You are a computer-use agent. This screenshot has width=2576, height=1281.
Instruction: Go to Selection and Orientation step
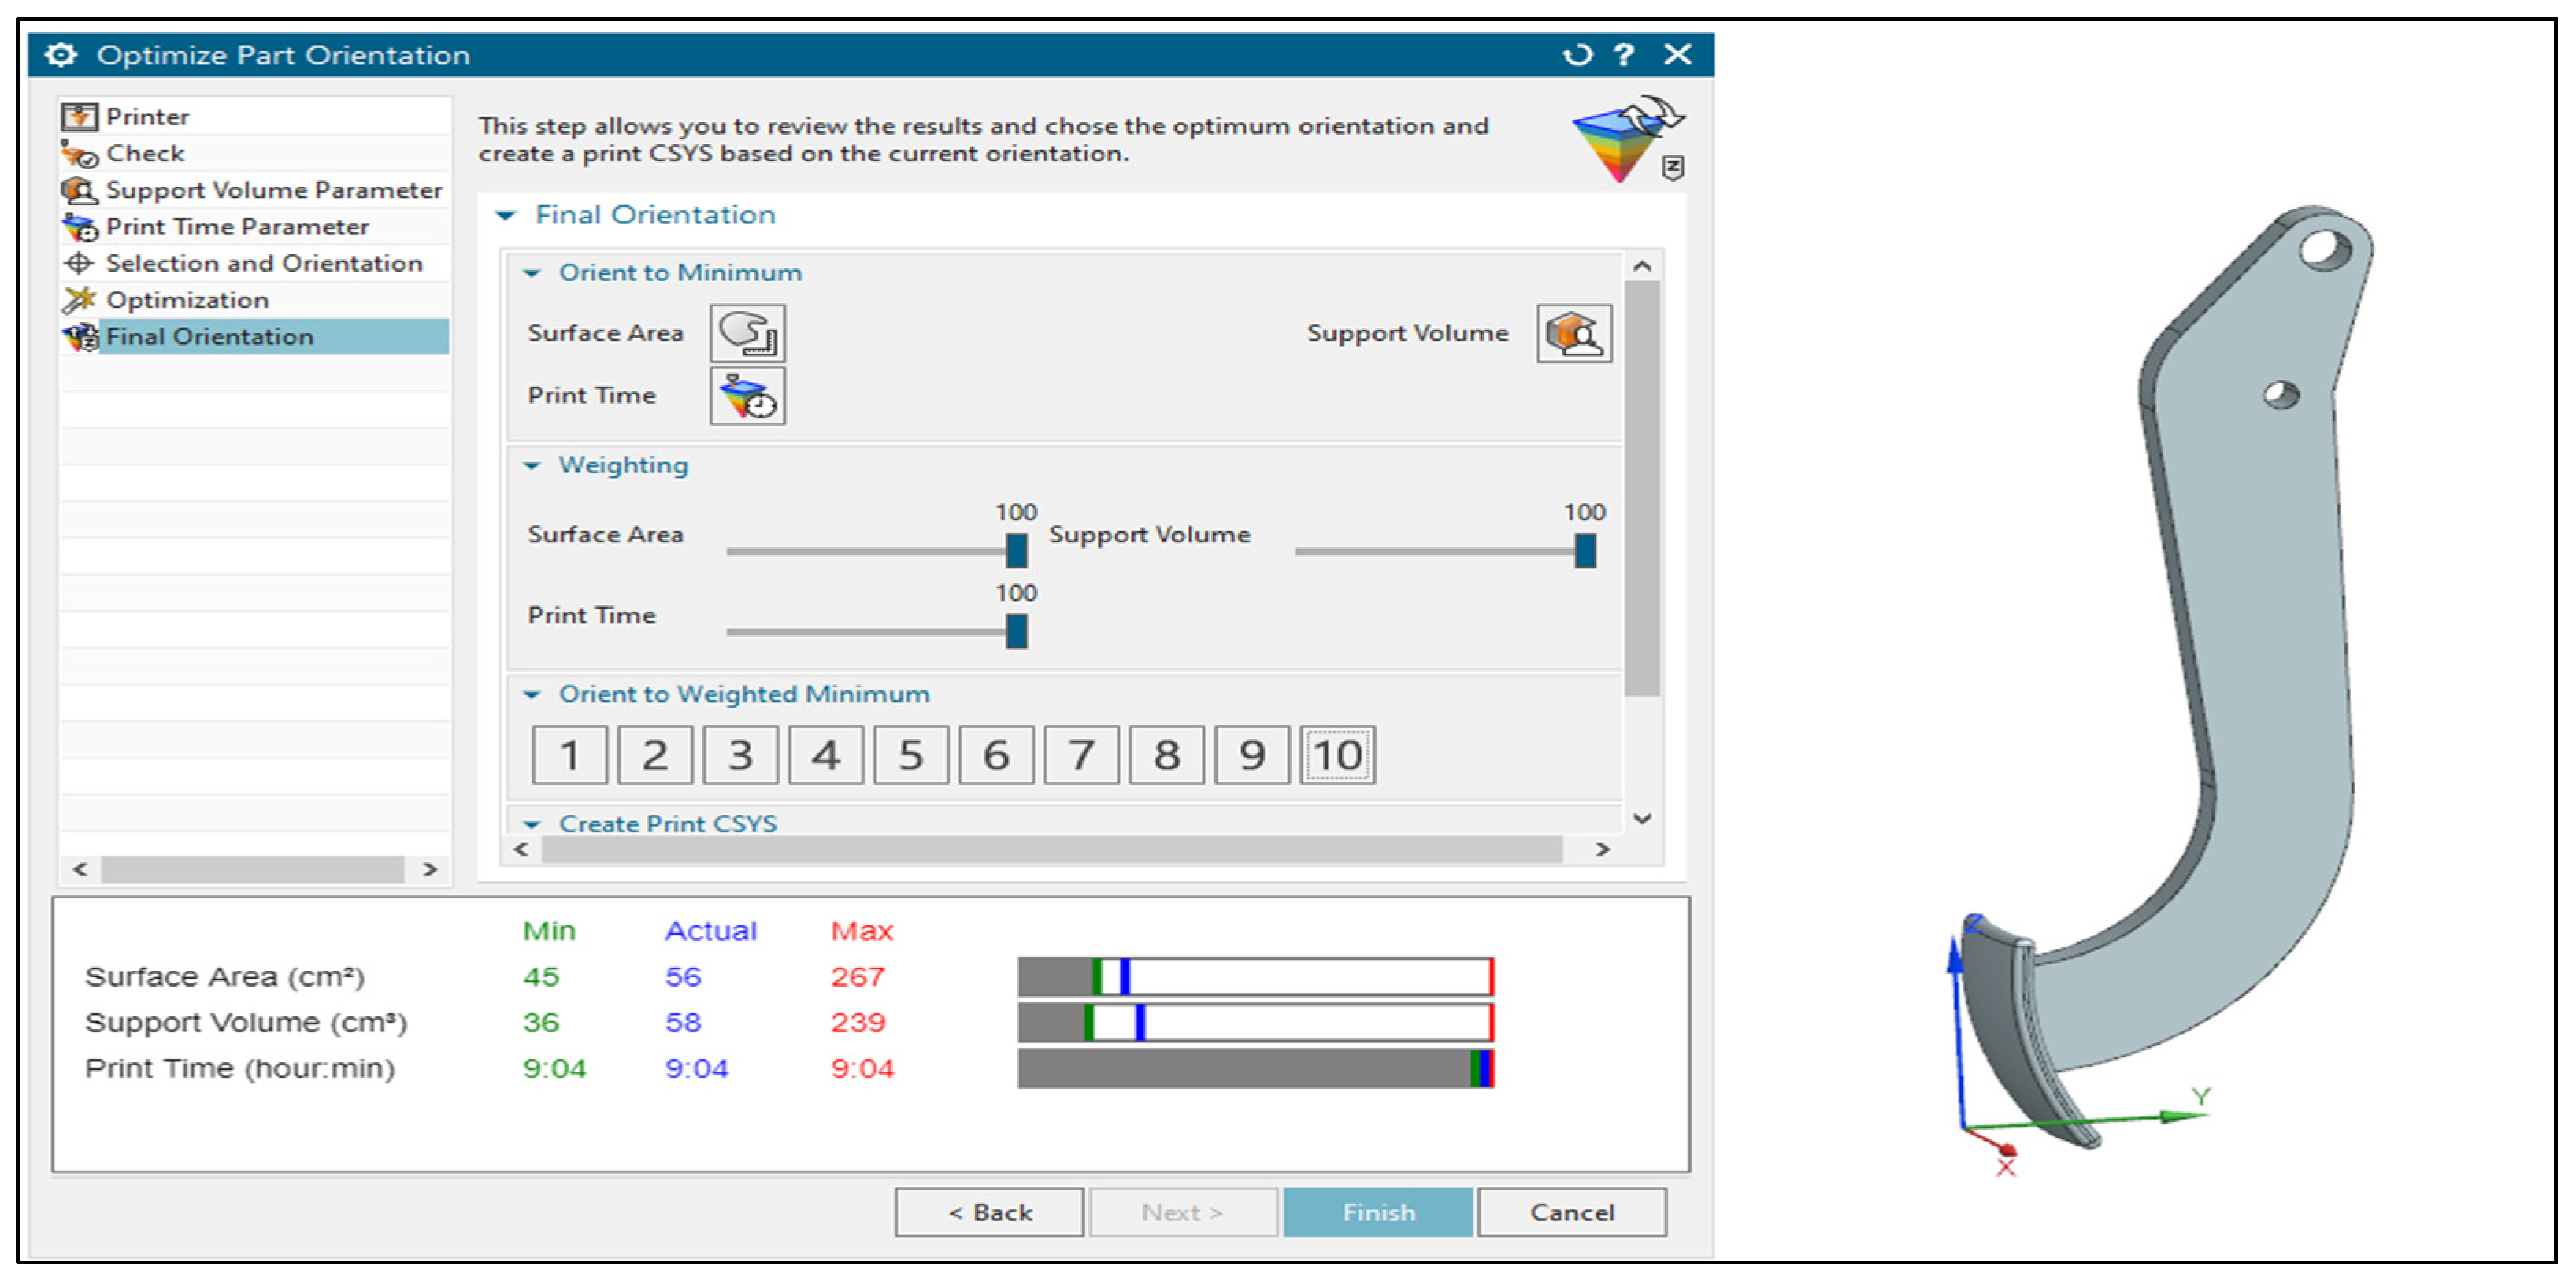pyautogui.click(x=263, y=263)
